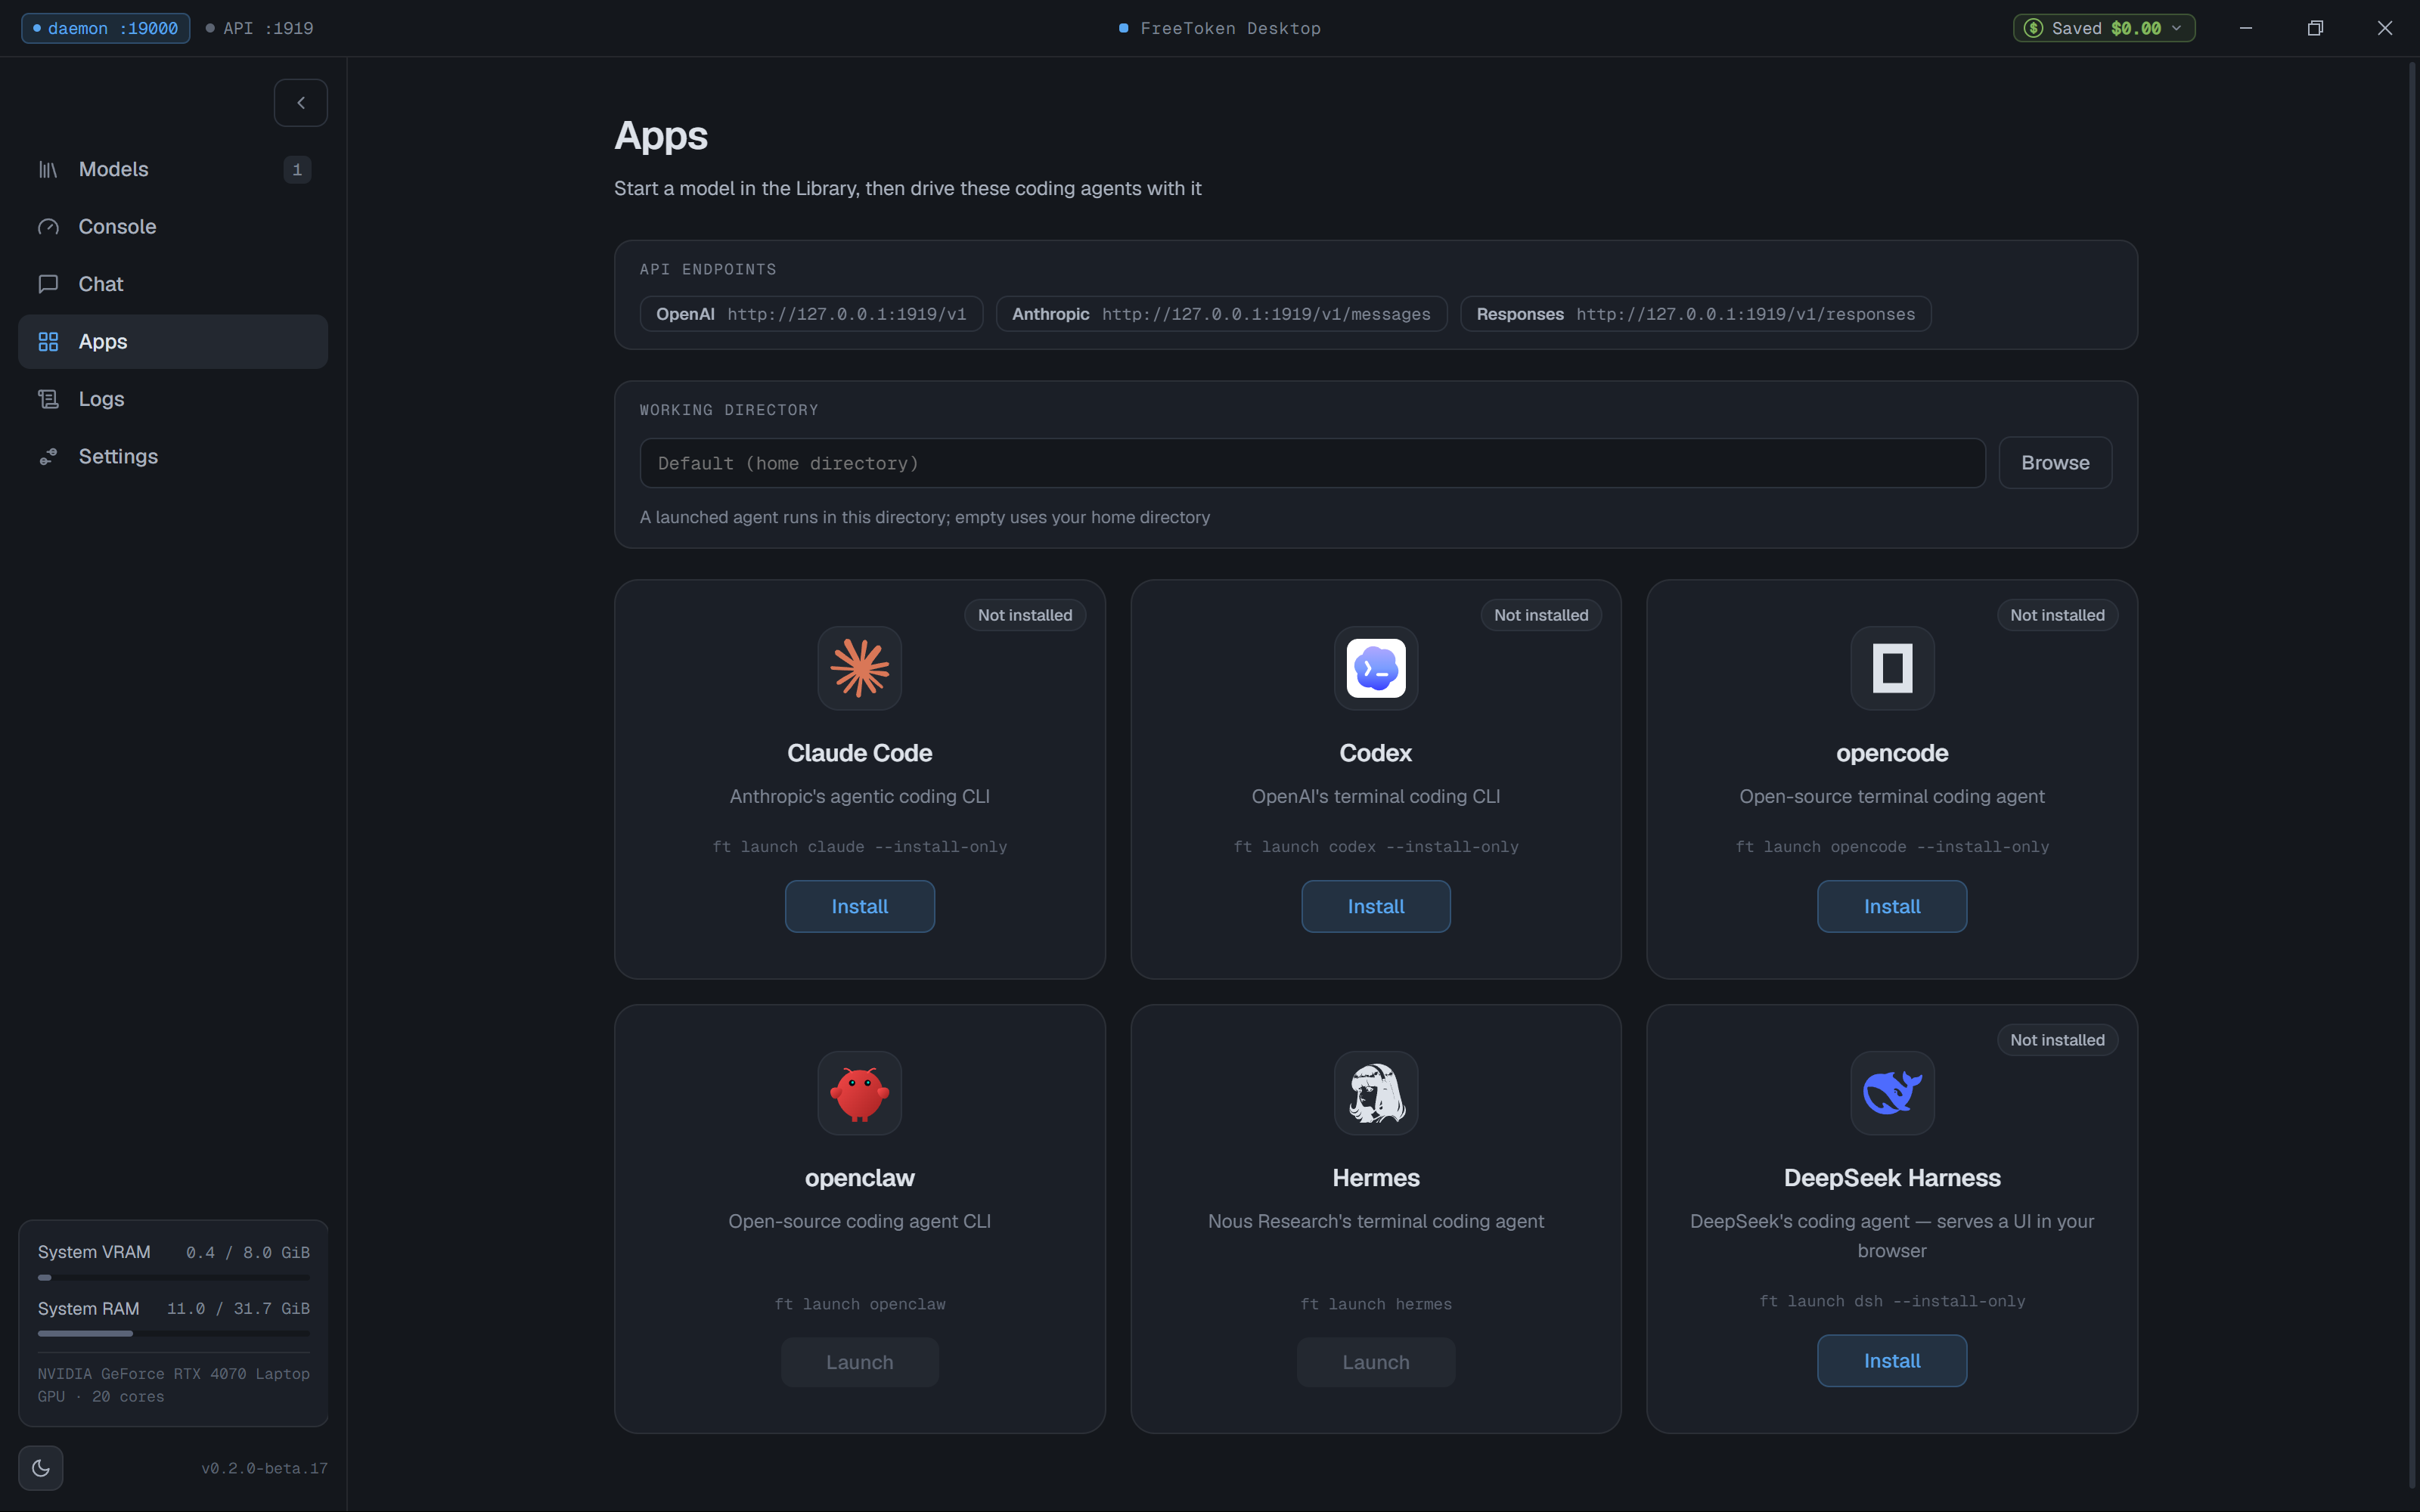Launch Hermes
This screenshot has width=2420, height=1512.
[1376, 1362]
